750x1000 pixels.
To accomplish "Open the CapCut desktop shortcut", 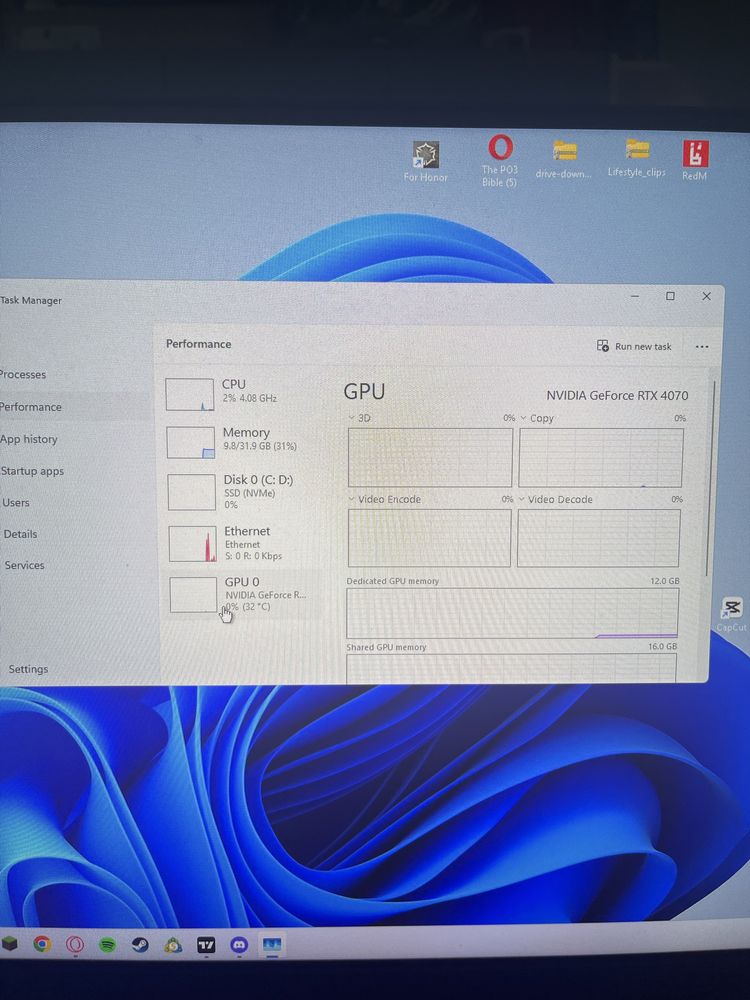I will (x=732, y=615).
